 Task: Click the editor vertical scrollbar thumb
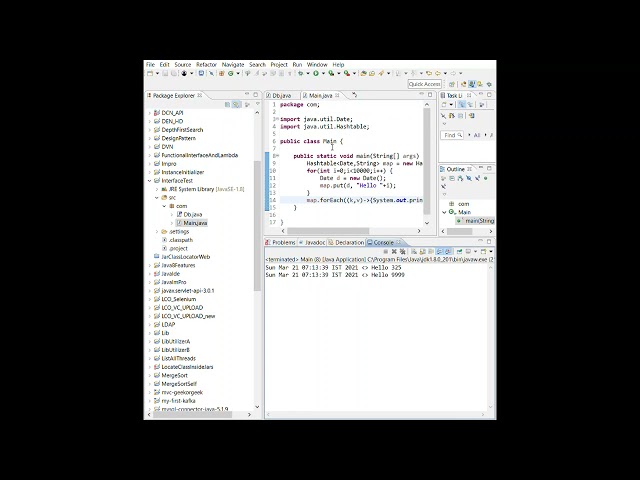click(x=427, y=161)
